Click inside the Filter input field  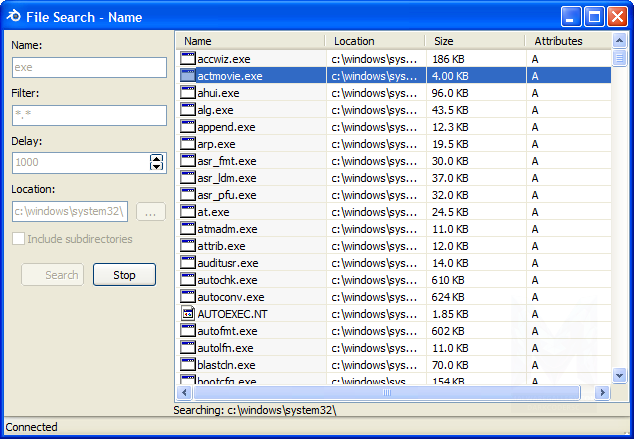point(89,115)
